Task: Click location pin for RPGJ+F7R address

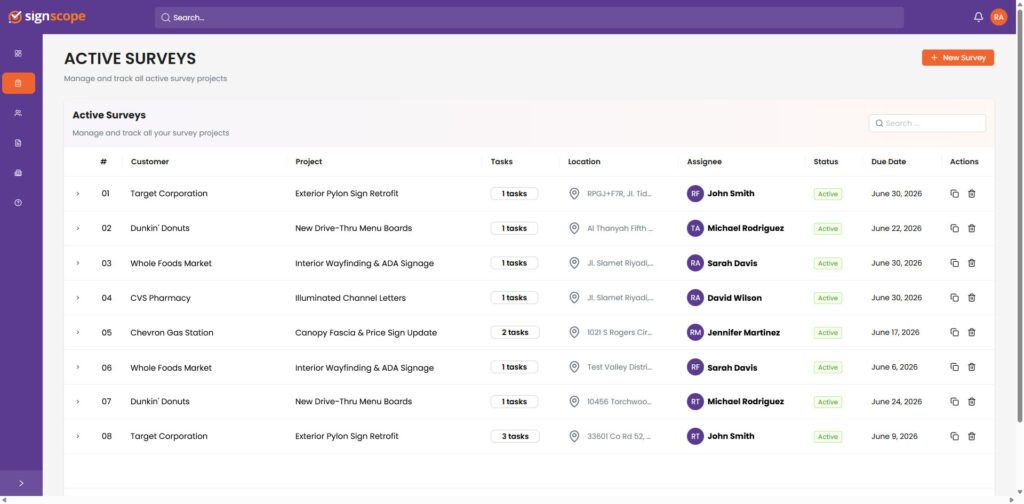Action: coord(574,194)
